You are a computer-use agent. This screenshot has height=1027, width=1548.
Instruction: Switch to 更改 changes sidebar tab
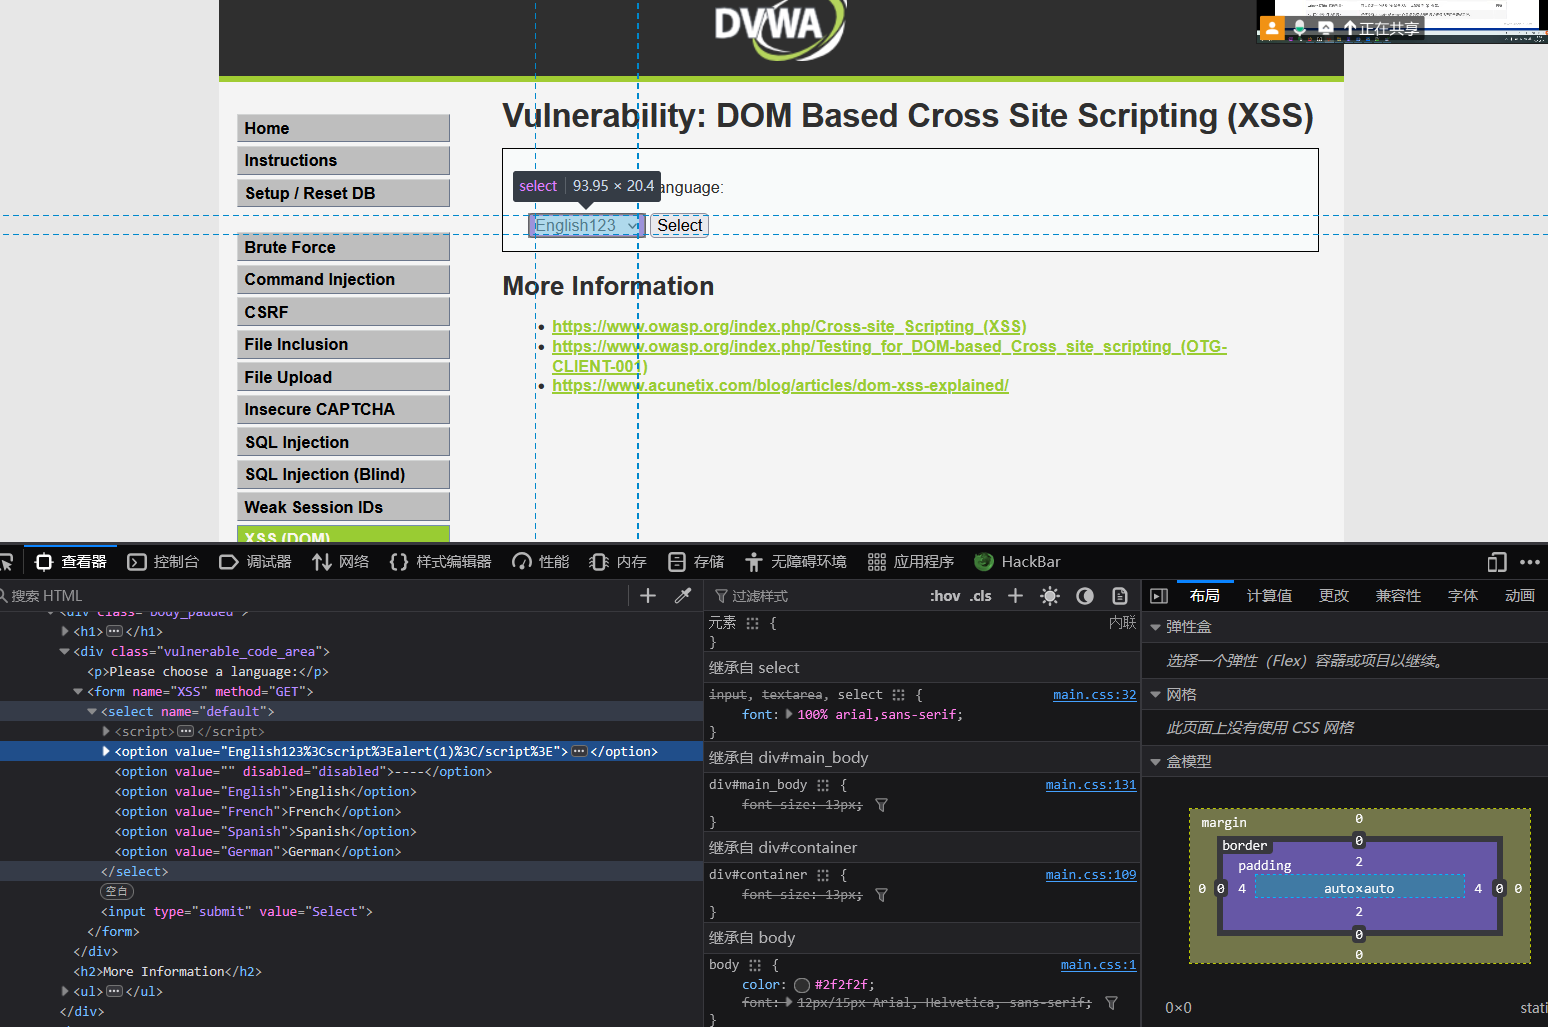1334,596
